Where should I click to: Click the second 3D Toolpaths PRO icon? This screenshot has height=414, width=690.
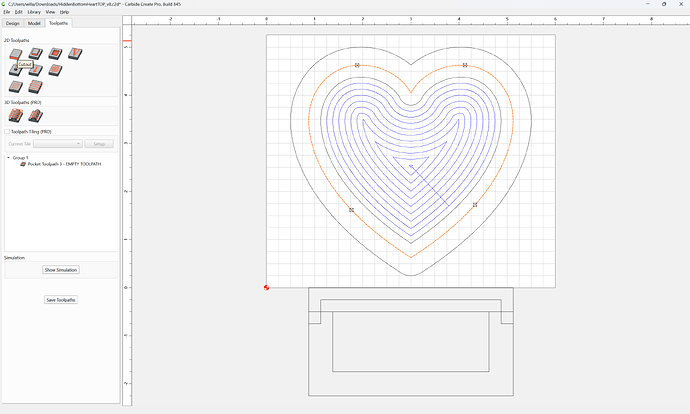[x=36, y=116]
